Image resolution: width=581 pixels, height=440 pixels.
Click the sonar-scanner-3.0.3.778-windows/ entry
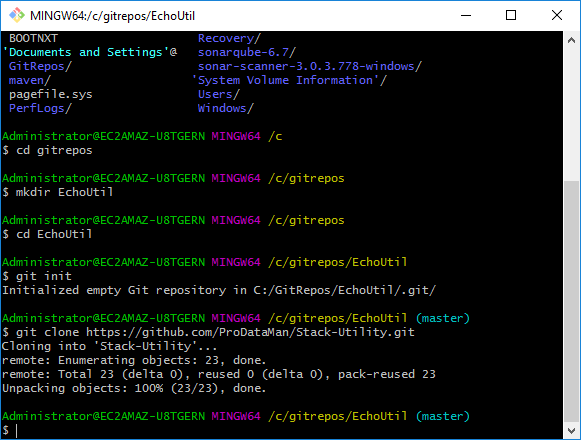[310, 66]
